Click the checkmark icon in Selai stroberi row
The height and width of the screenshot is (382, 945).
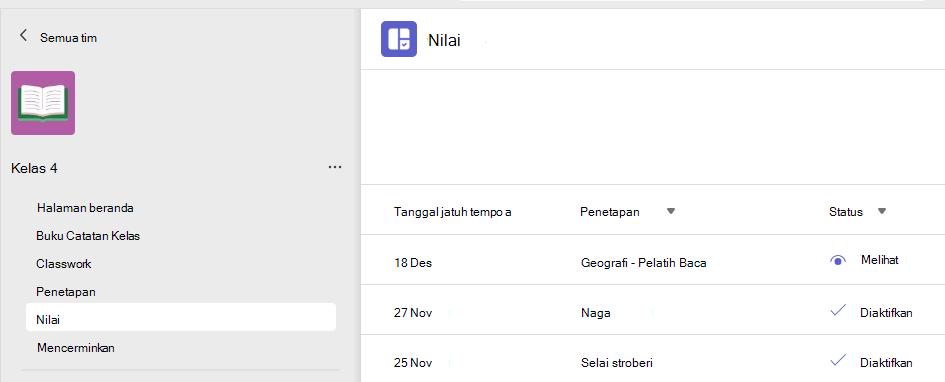[x=838, y=361]
